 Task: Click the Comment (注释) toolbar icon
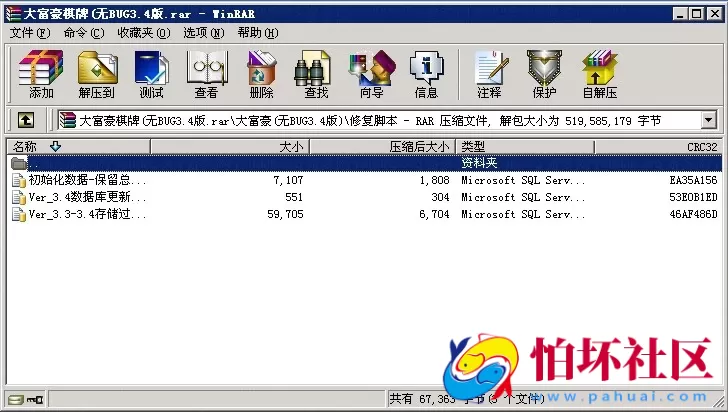tap(490, 74)
